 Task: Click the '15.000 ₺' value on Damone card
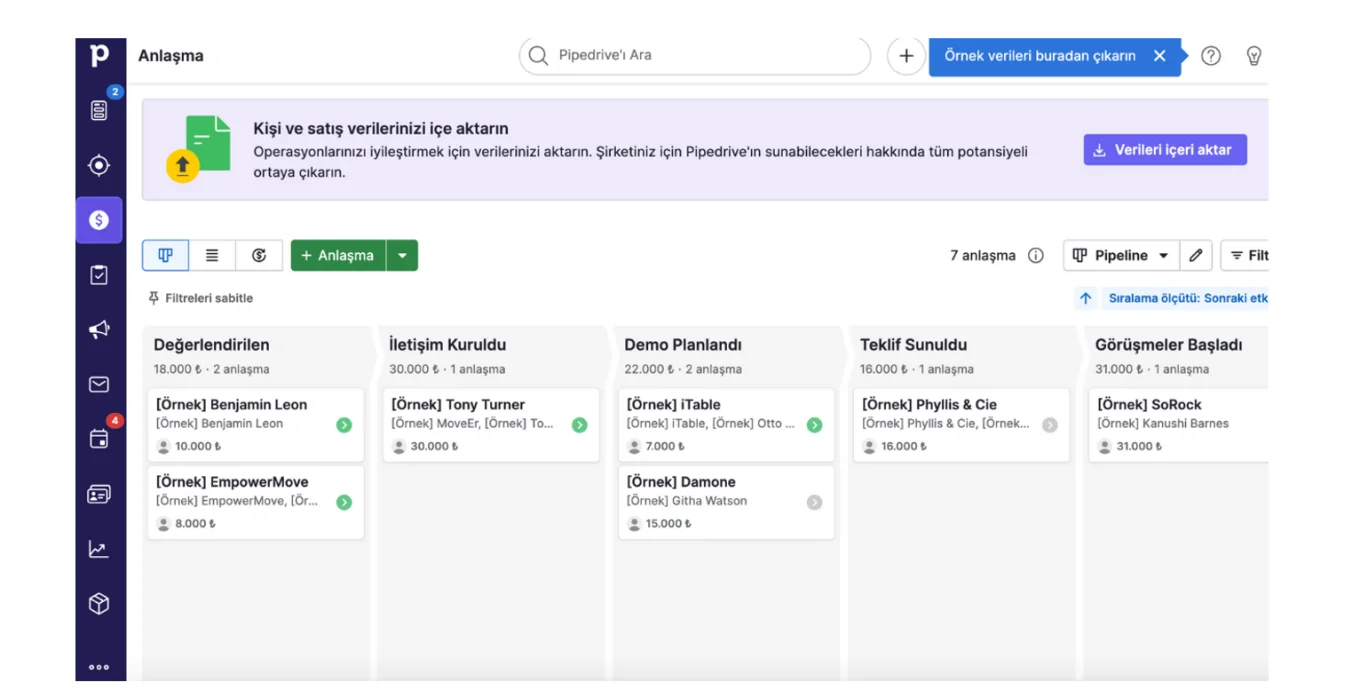coord(670,524)
